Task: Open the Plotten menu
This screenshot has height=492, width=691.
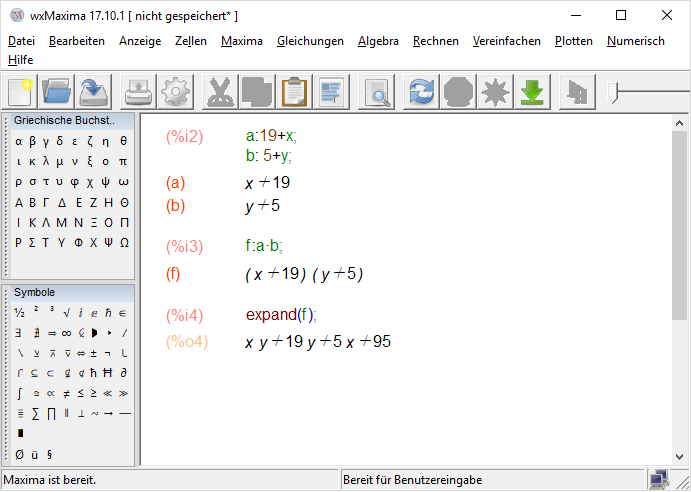Action: 574,41
